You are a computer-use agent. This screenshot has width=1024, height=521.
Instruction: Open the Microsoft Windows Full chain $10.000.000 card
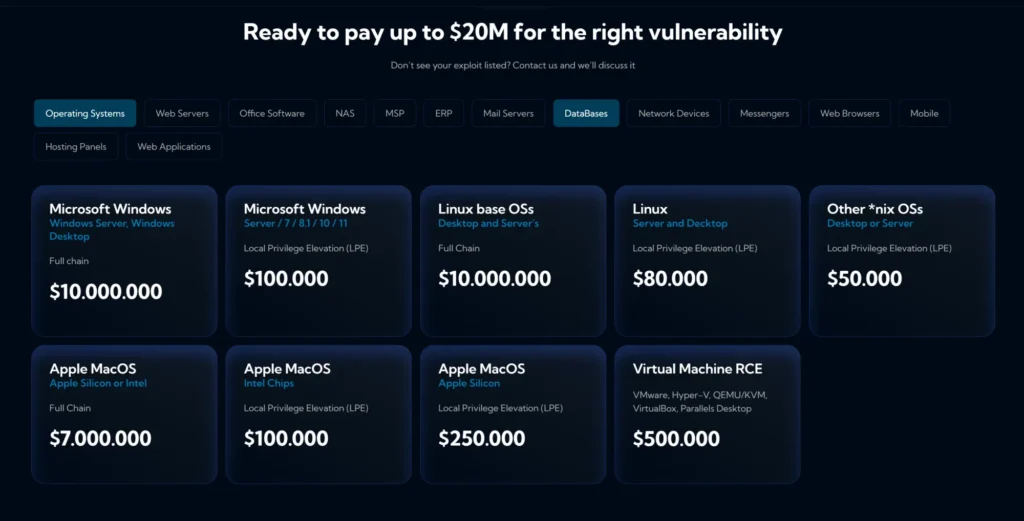tap(124, 261)
